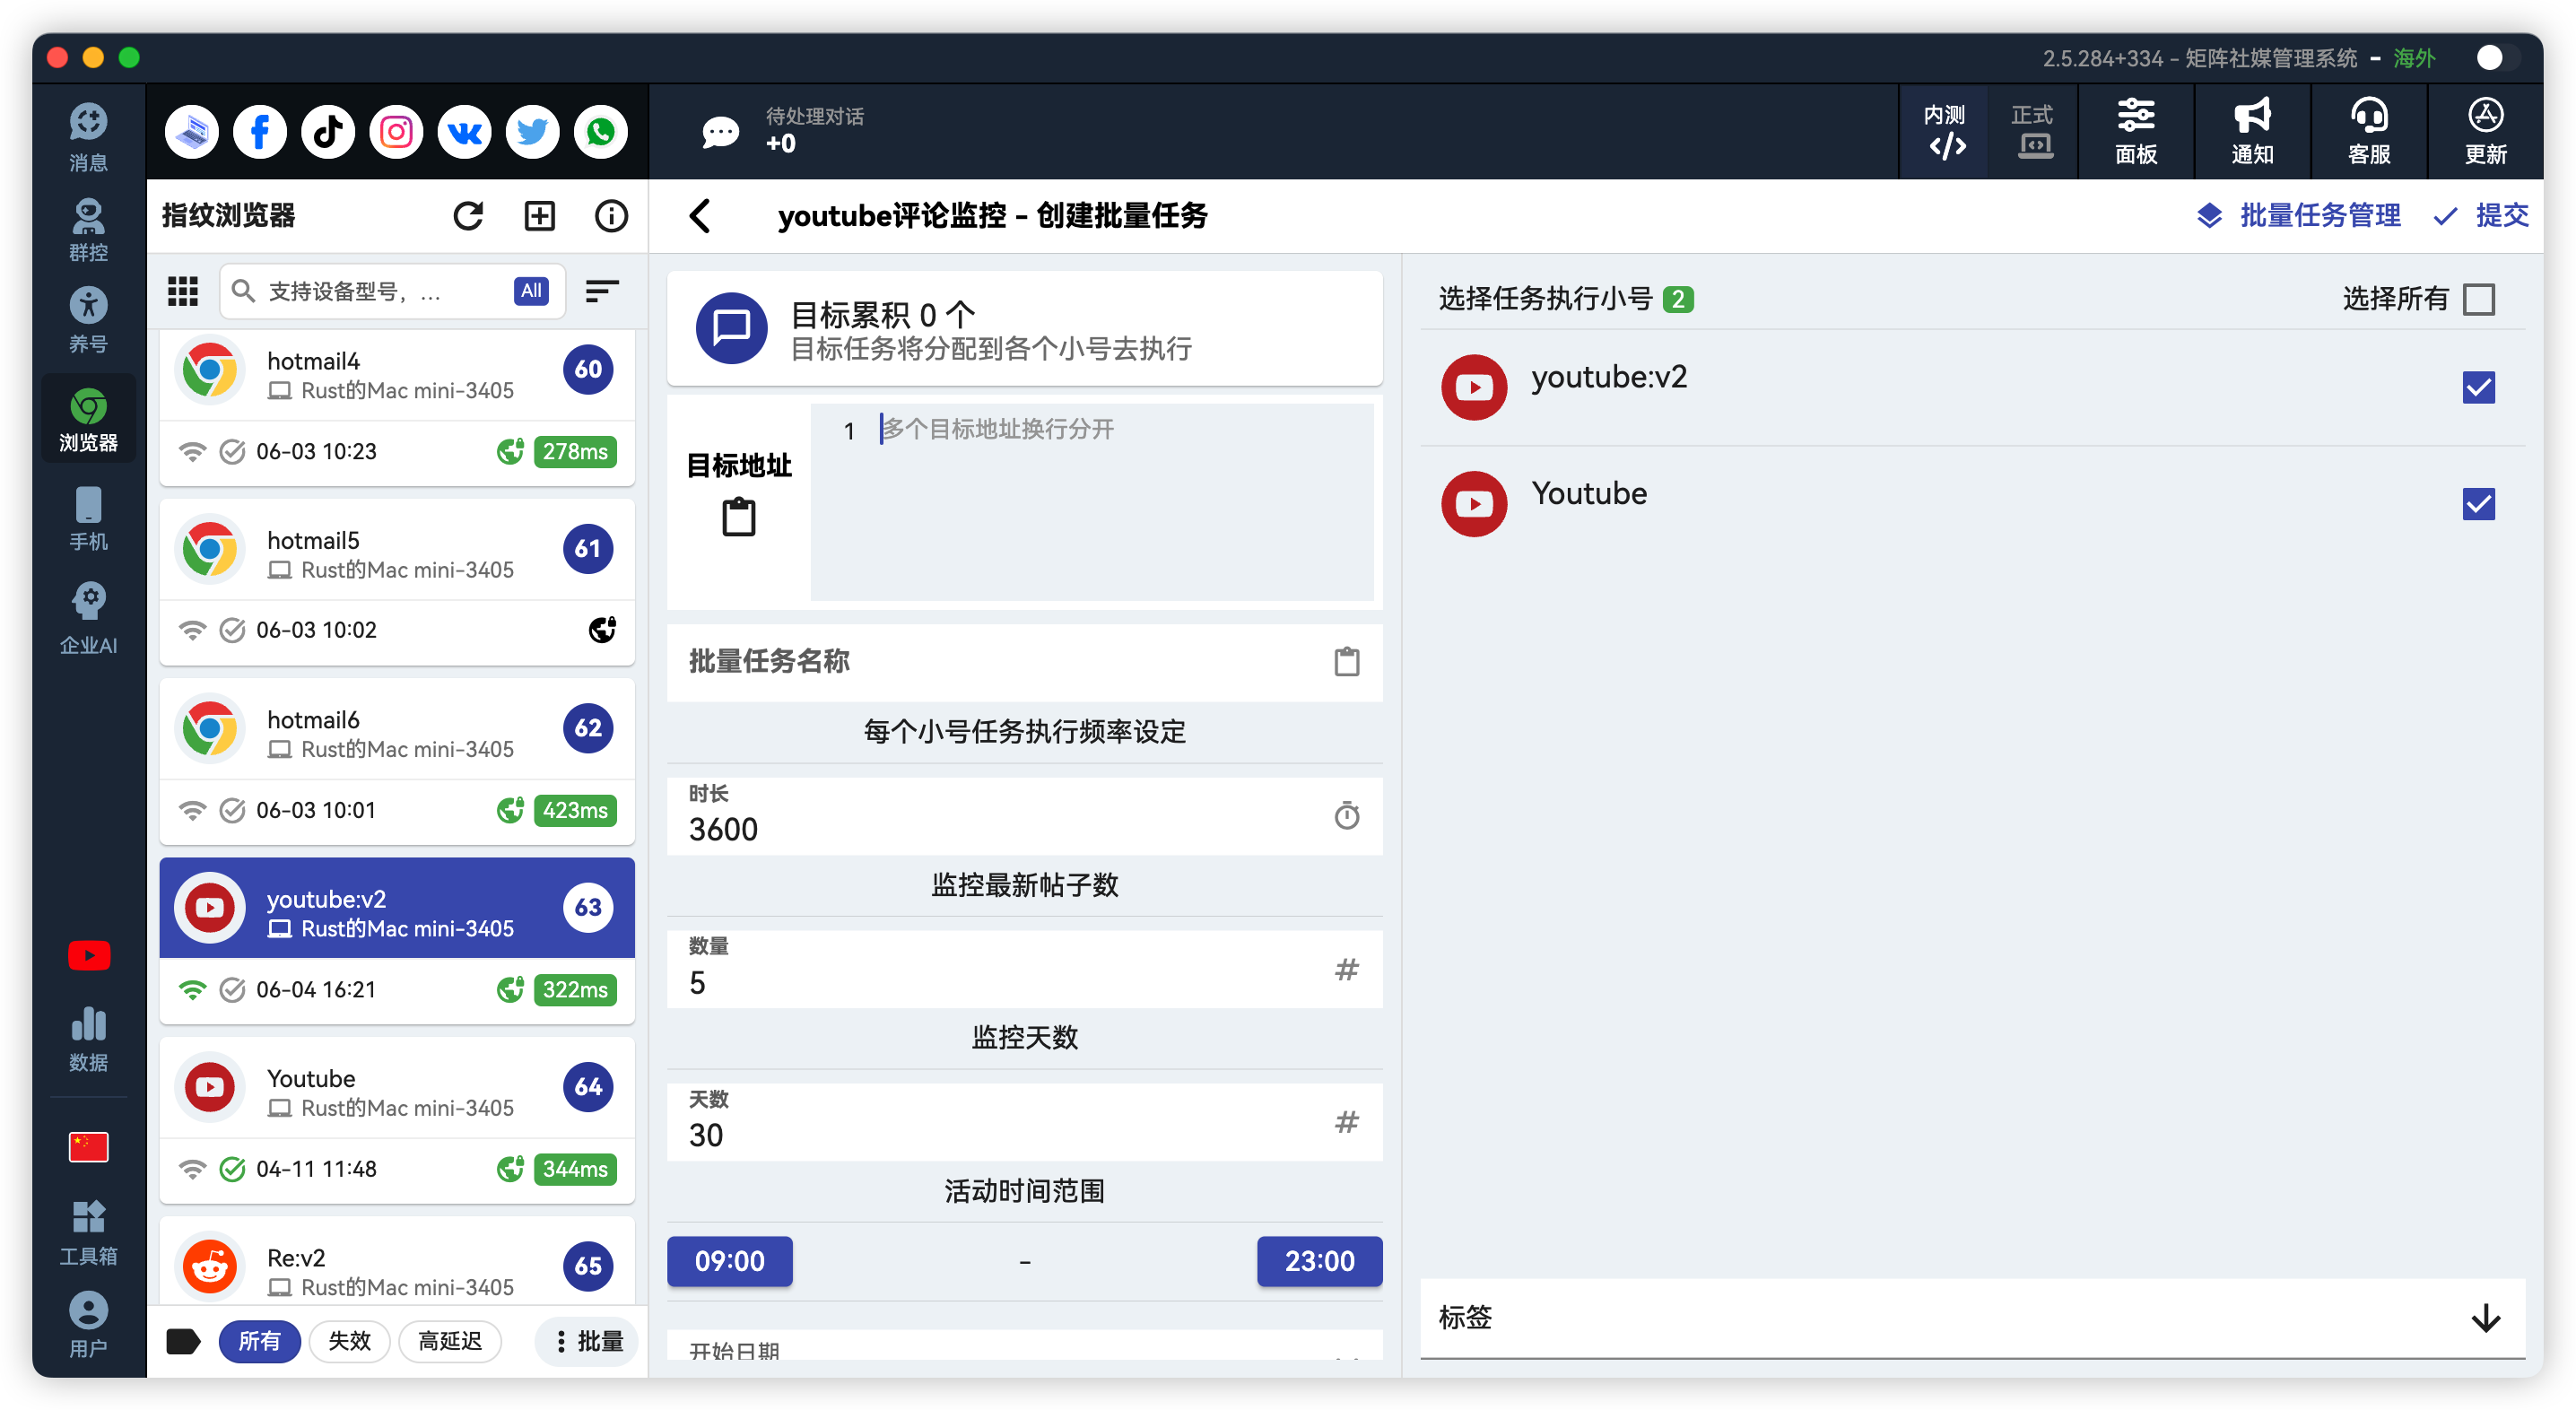This screenshot has width=2576, height=1410.
Task: Select the Twitter platform icon
Action: (532, 131)
